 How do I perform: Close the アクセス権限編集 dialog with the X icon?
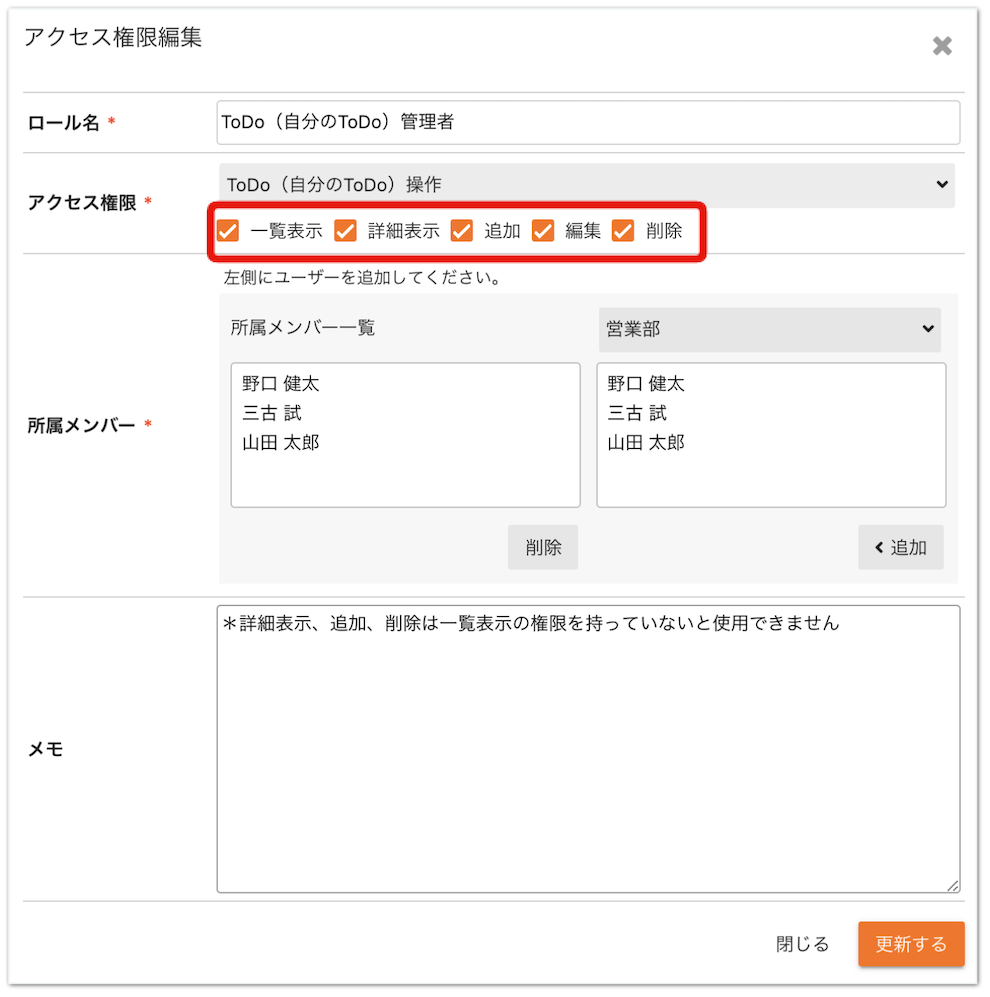tap(942, 46)
